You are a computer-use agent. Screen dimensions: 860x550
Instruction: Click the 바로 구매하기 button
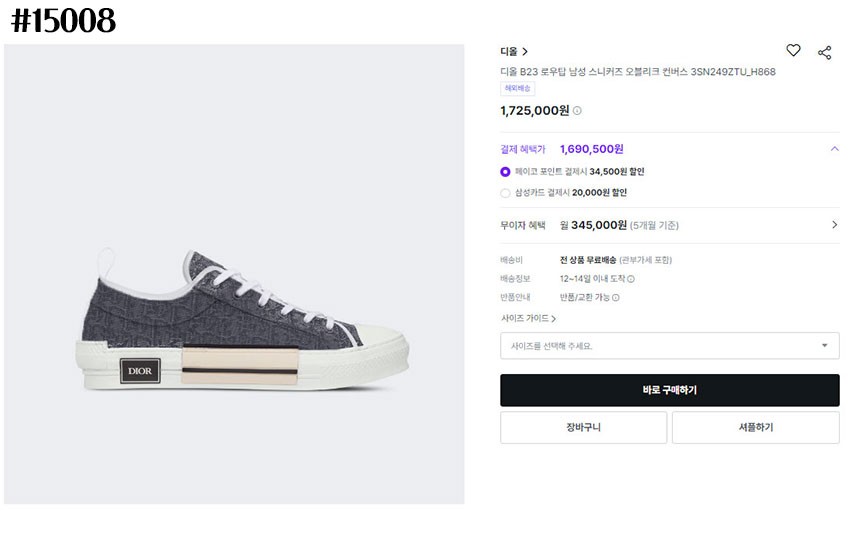(669, 390)
